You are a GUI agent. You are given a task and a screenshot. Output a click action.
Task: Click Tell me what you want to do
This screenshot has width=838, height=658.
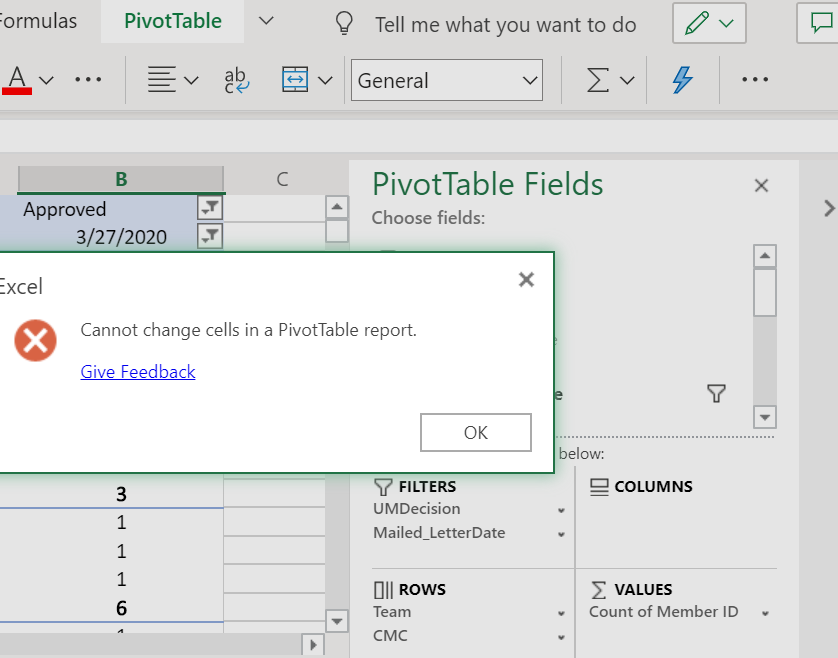tap(506, 25)
